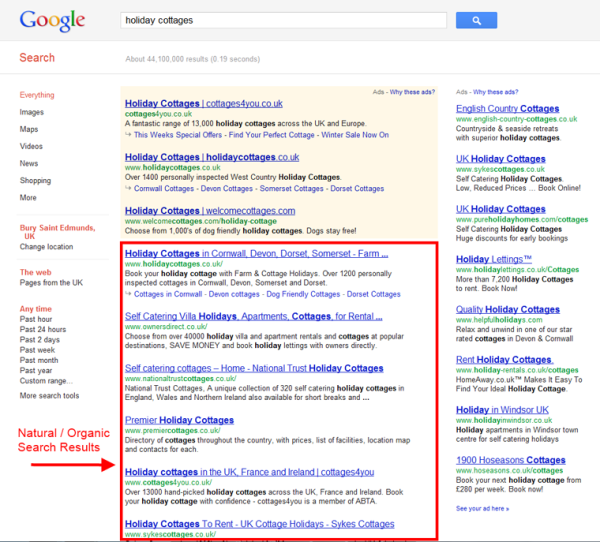600x542 pixels.
Task: Click the holiday cottages search field
Action: click(x=282, y=20)
